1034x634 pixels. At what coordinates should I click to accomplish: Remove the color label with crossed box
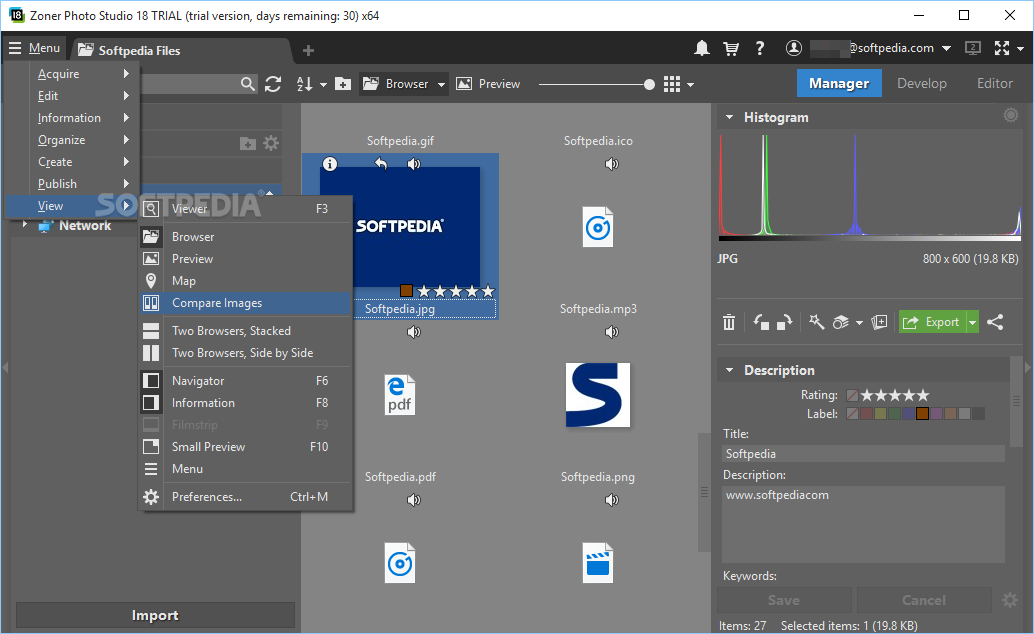coord(852,414)
